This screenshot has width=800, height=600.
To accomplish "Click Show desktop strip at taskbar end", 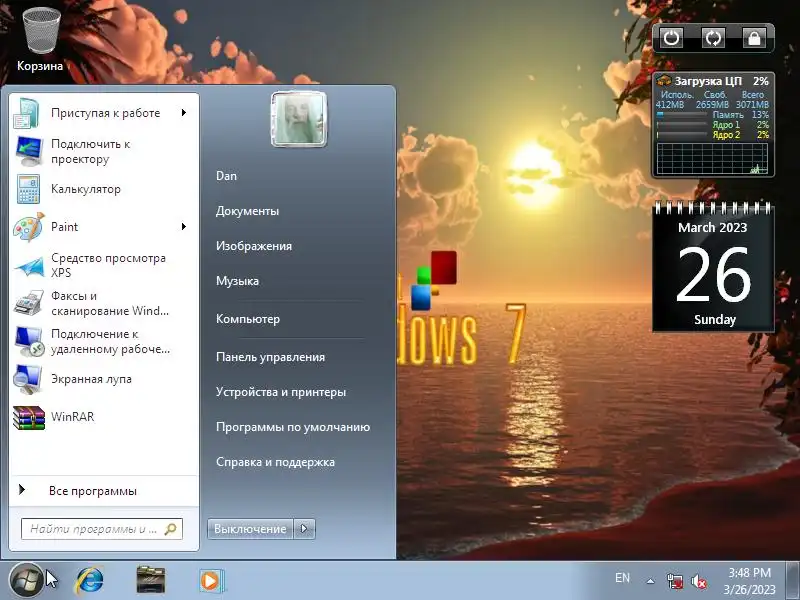I will (x=793, y=581).
